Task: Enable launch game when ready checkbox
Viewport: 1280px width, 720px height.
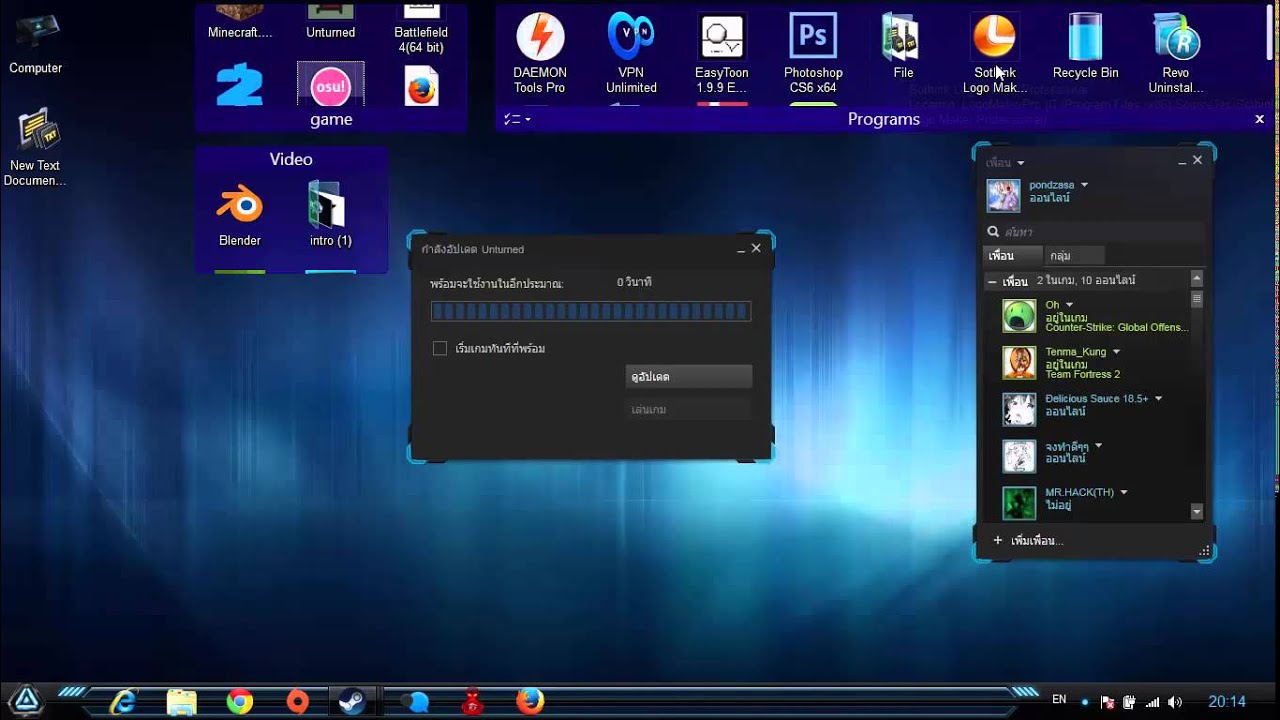Action: coord(439,348)
